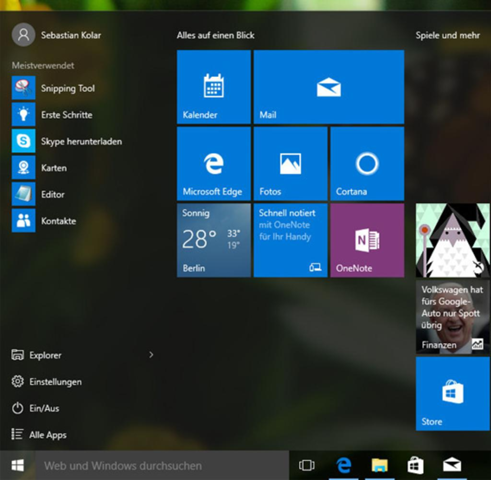Launch Erste Schritte lightbulb icon
This screenshot has height=480, width=491.
(x=23, y=114)
